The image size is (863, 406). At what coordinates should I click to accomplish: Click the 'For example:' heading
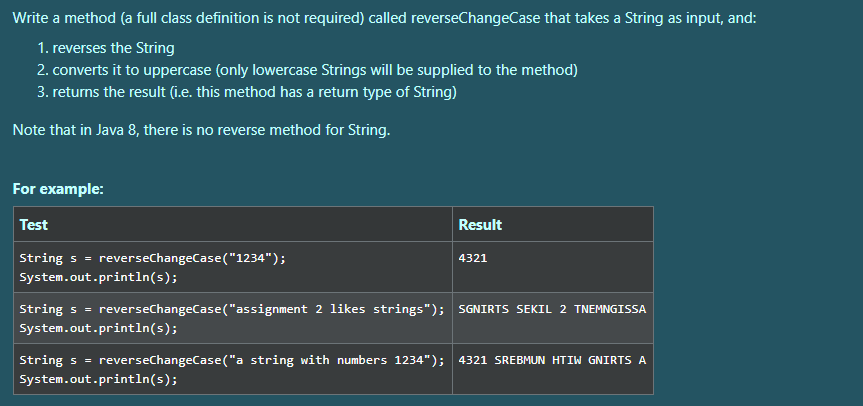[x=58, y=189]
